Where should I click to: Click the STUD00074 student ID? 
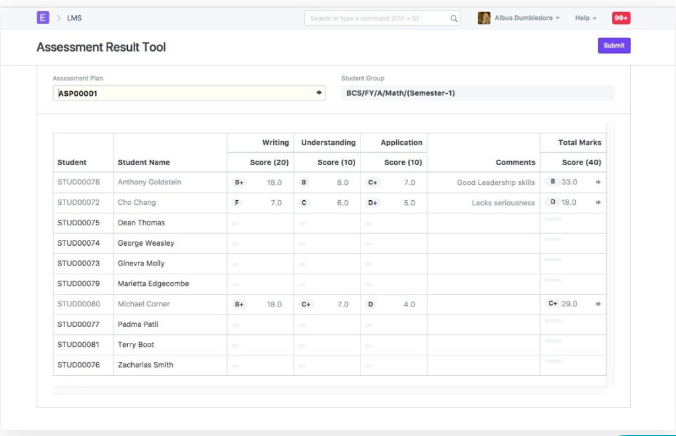tap(78, 243)
